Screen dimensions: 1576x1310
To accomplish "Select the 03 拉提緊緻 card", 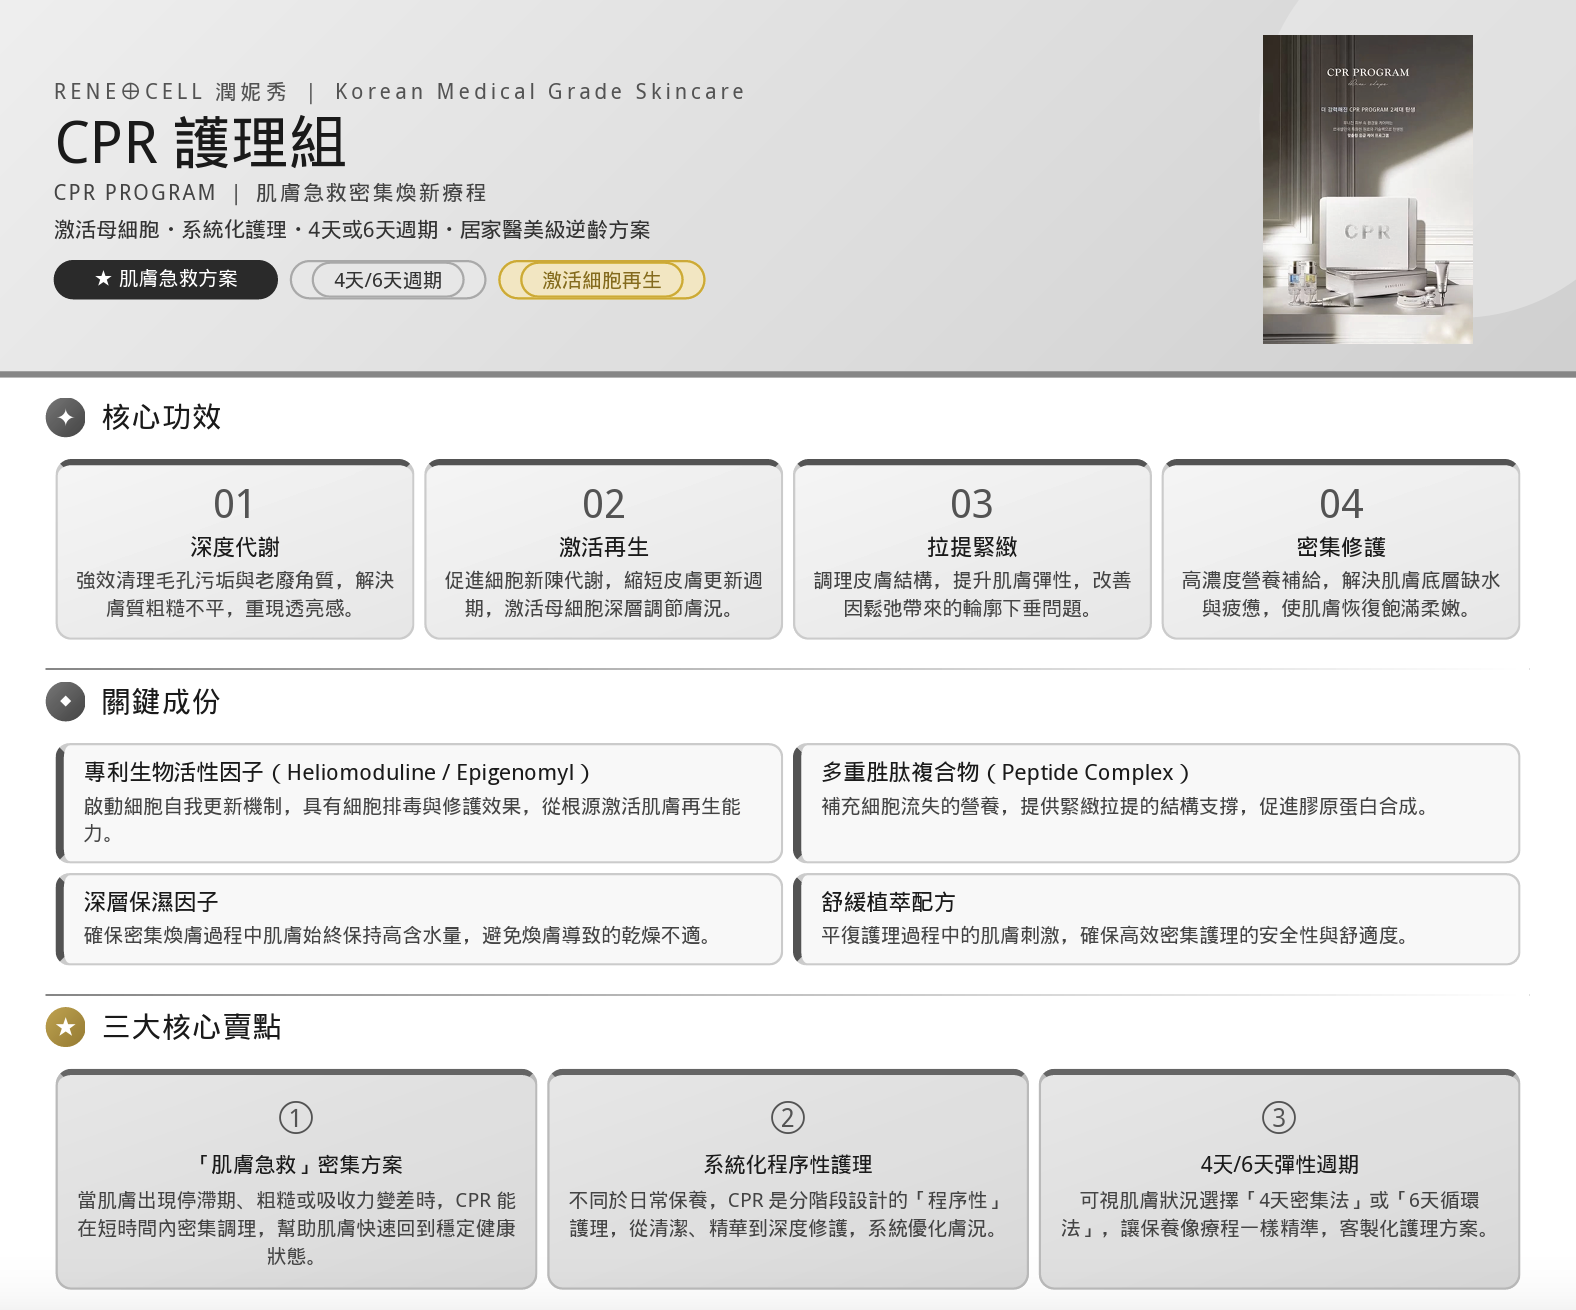I will (x=972, y=549).
